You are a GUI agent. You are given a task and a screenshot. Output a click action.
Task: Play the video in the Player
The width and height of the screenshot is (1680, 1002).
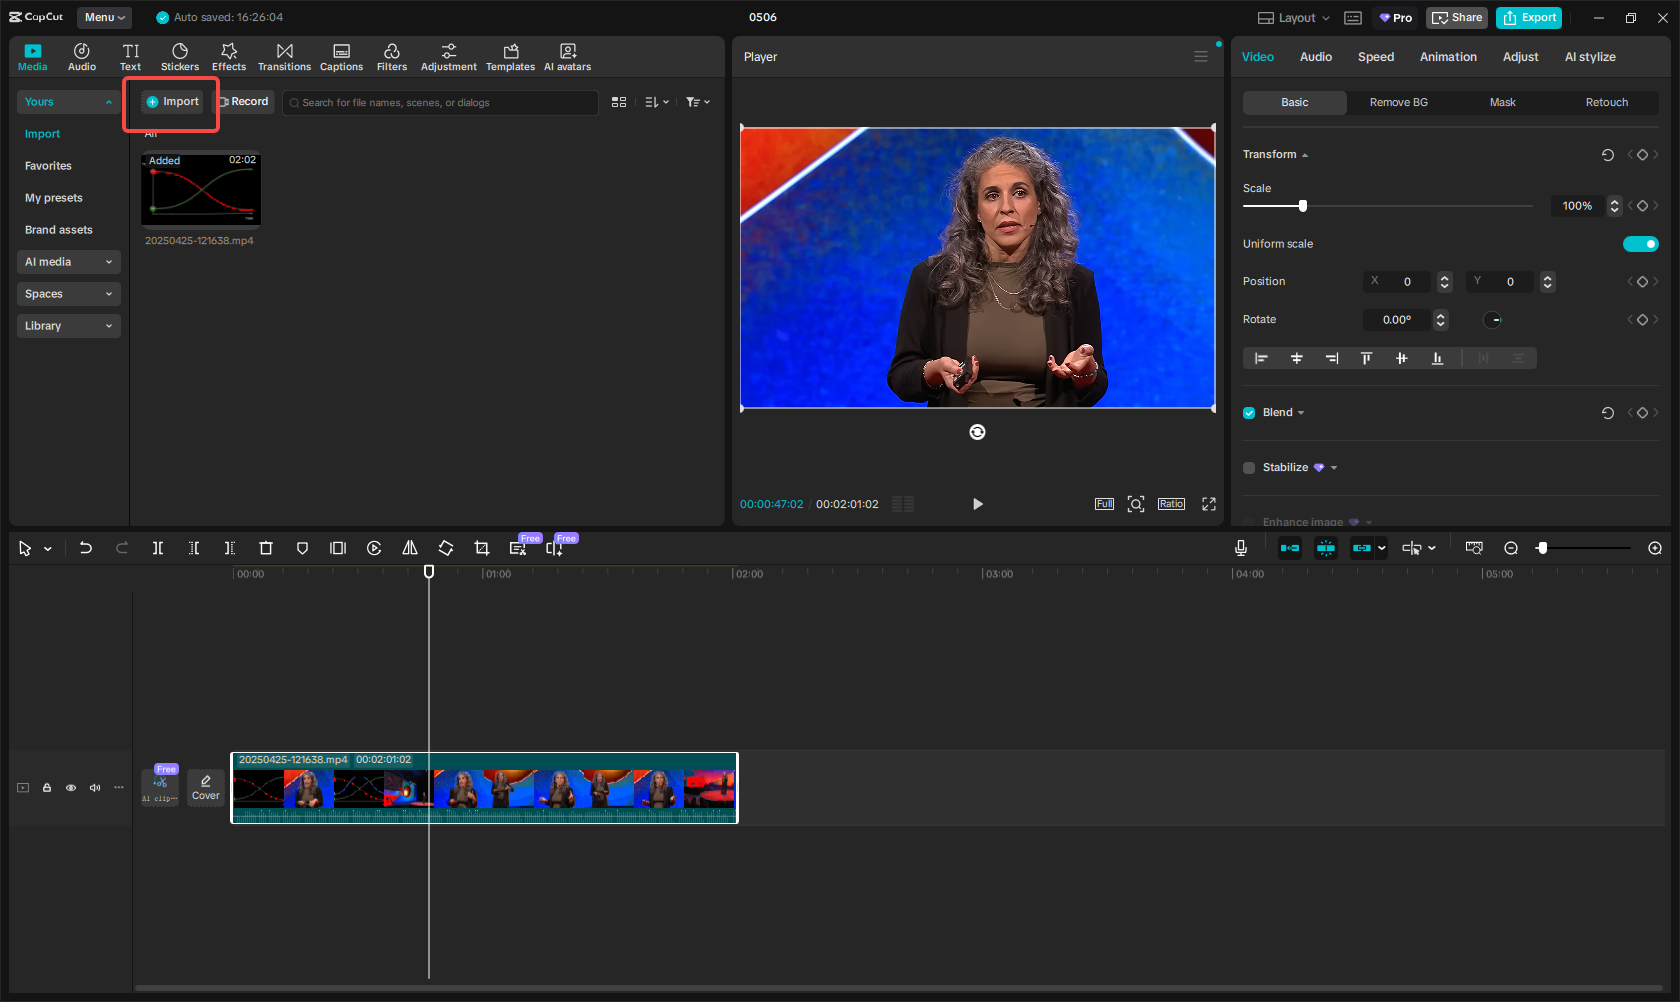pyautogui.click(x=978, y=504)
